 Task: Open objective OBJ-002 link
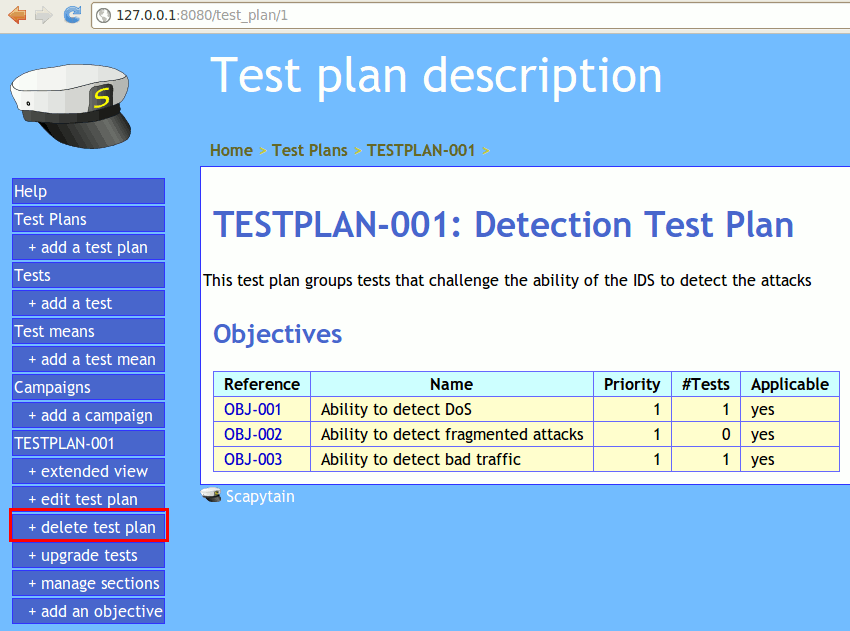point(253,434)
